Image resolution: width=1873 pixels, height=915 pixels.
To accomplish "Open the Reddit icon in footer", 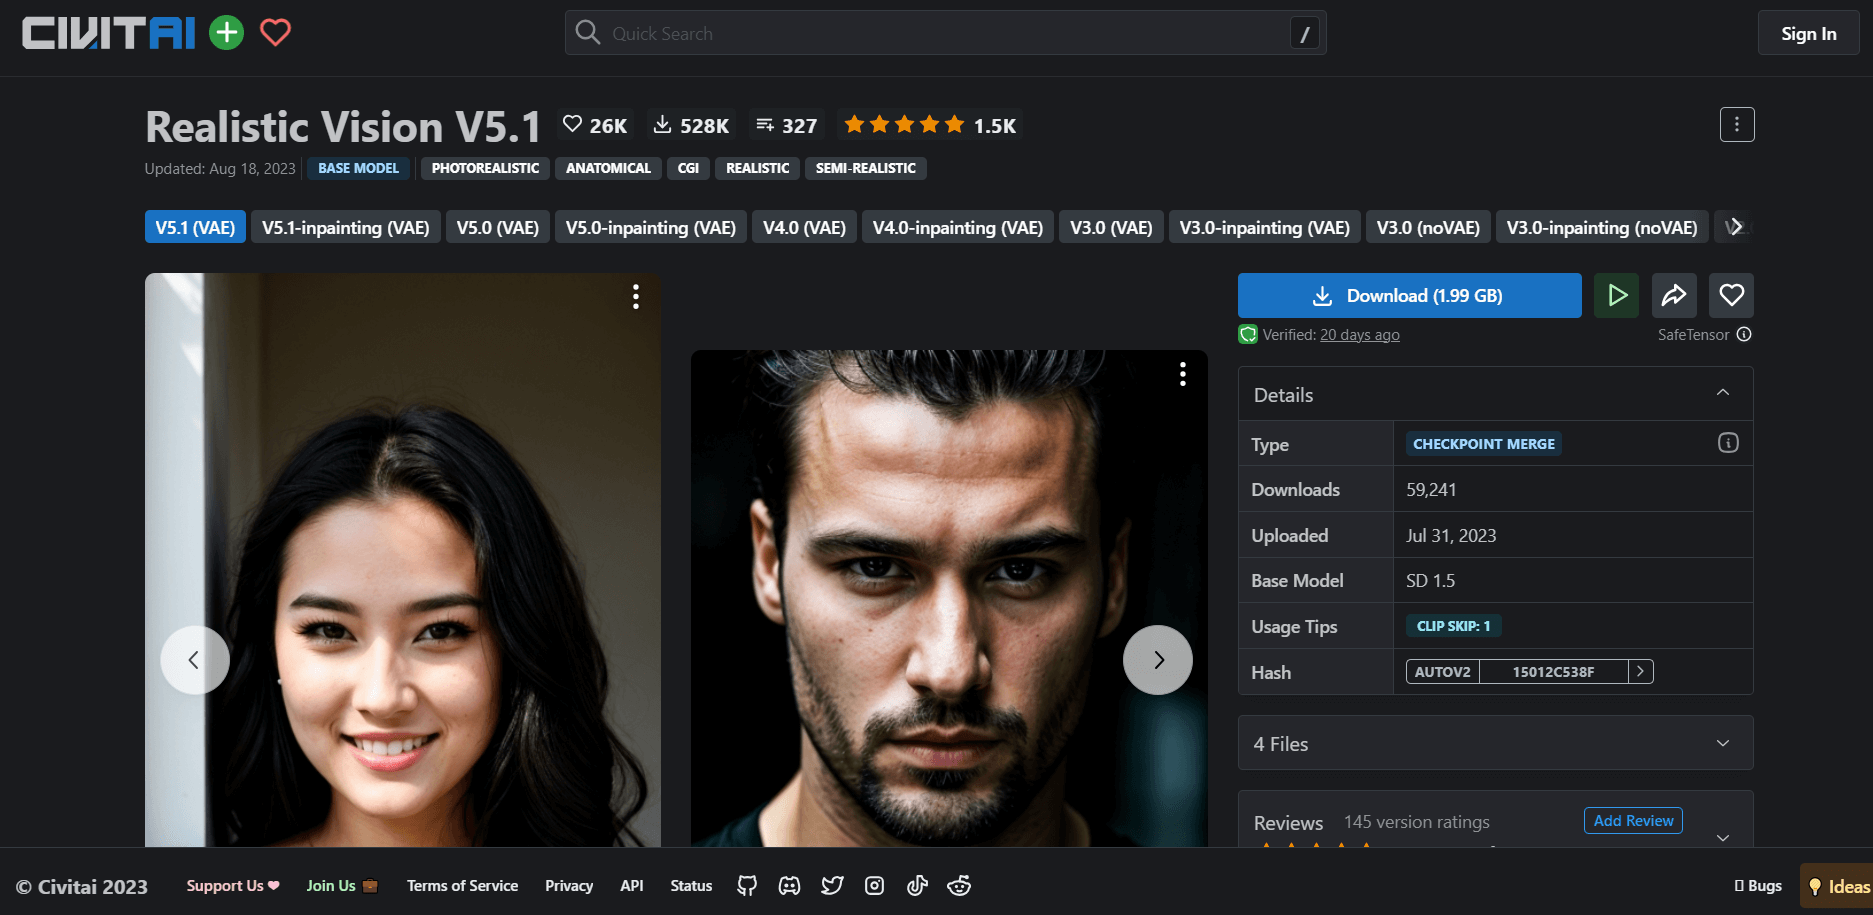I will click(959, 886).
